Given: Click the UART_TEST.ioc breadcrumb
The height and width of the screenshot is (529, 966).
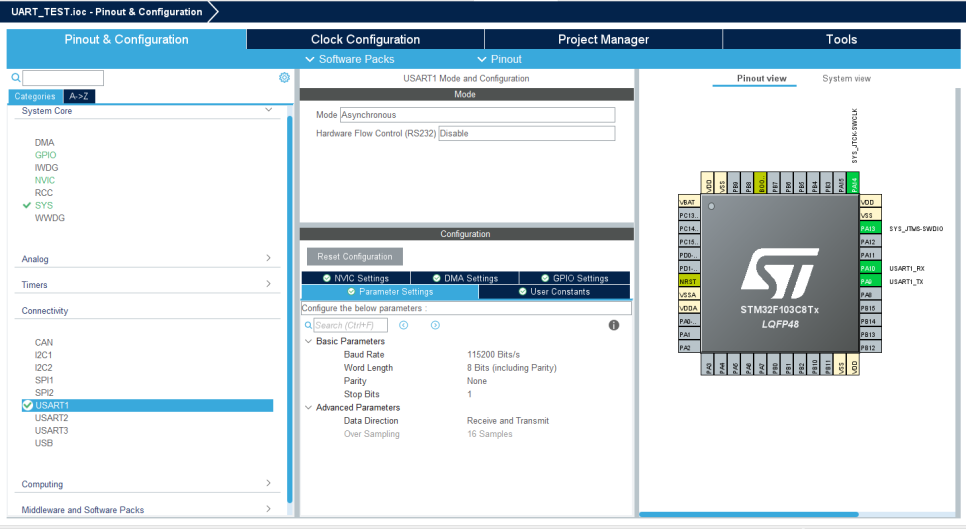Looking at the screenshot, I should tap(107, 12).
